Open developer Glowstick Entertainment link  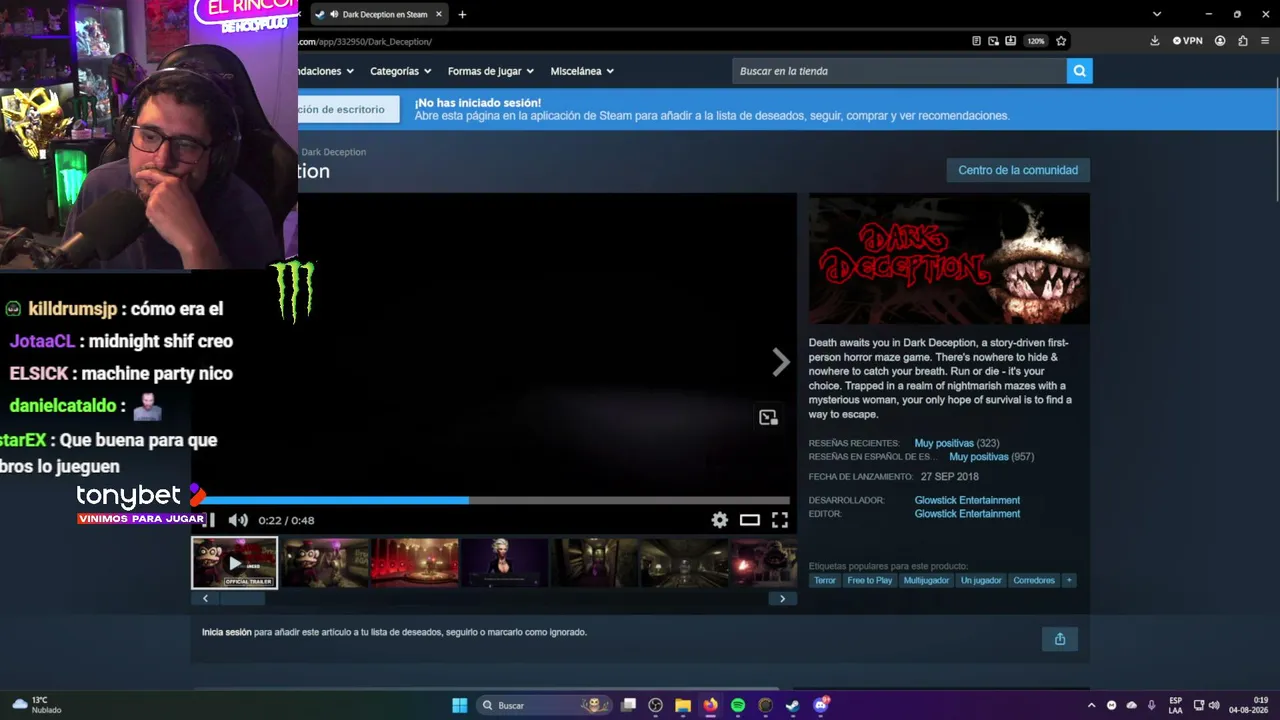pyautogui.click(x=967, y=500)
